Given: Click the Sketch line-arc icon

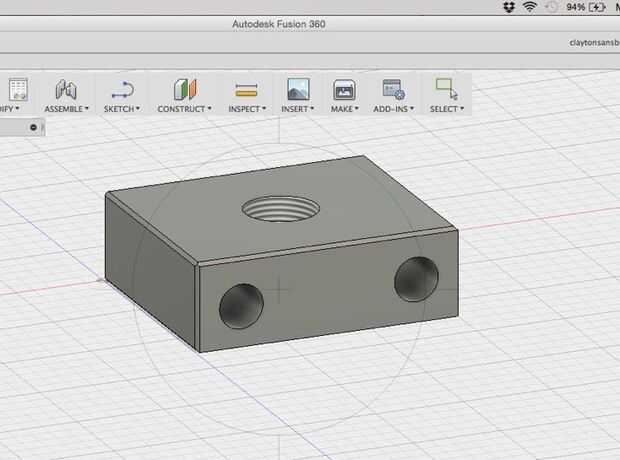Looking at the screenshot, I should coord(123,89).
